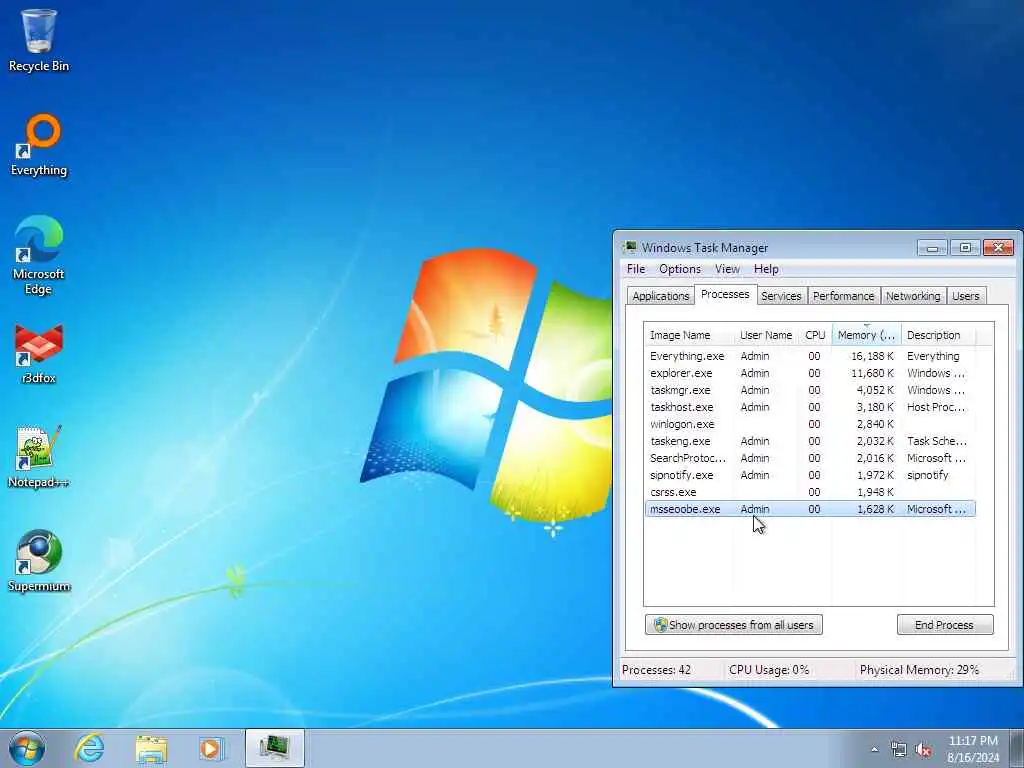Click the 11,680 K memory value
This screenshot has height=768, width=1024.
(x=872, y=373)
